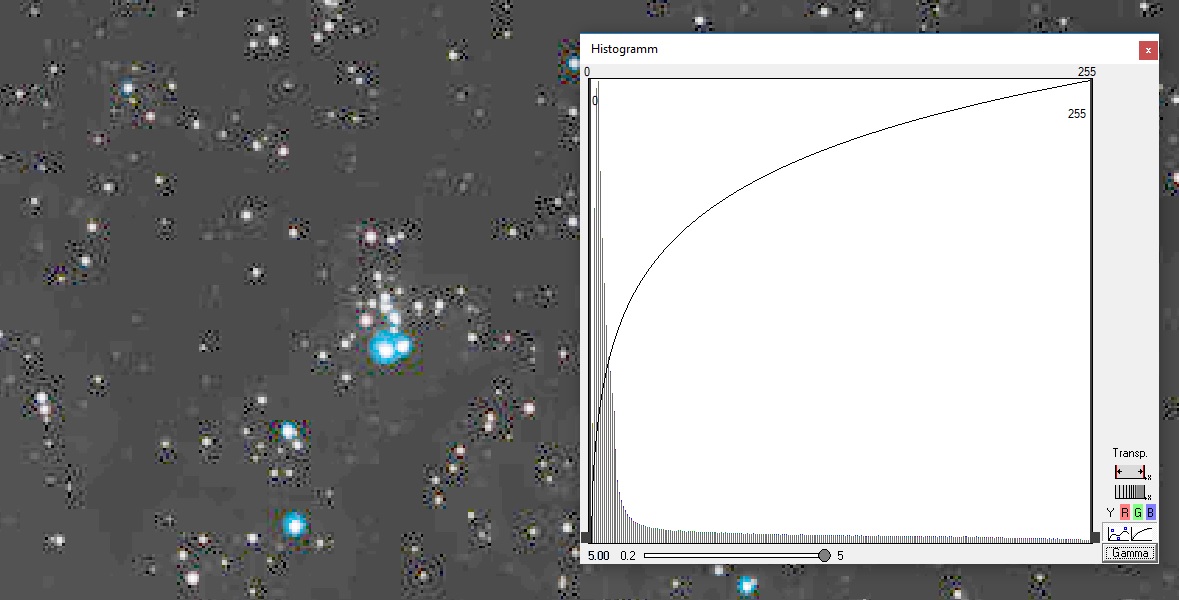1179x600 pixels.
Task: Click the top-right 255 curve endpoint
Action: tap(1090, 81)
